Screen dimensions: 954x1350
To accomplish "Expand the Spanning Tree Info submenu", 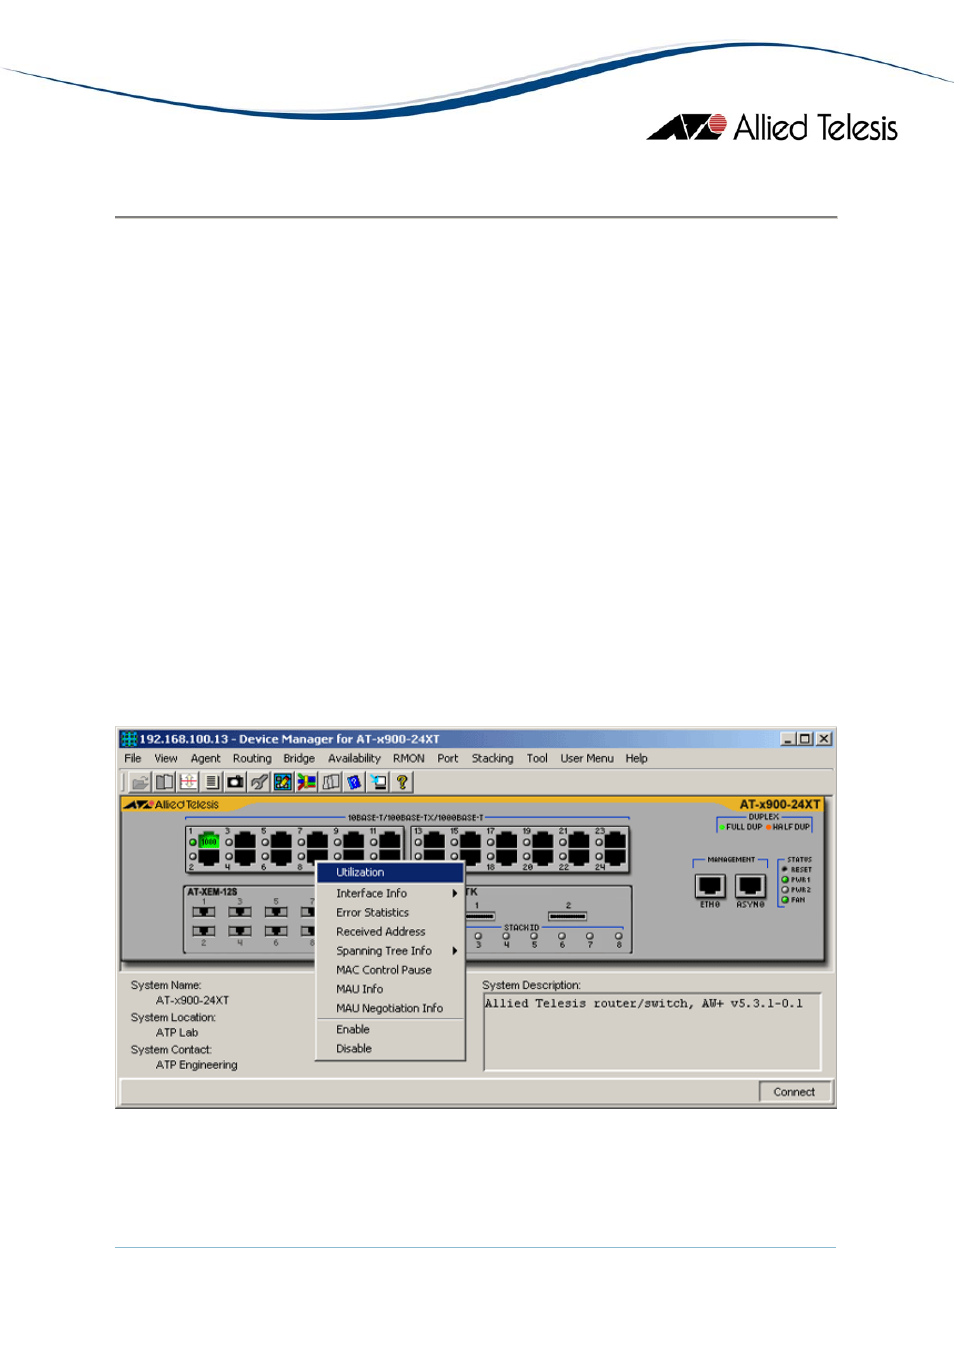I will [x=390, y=951].
